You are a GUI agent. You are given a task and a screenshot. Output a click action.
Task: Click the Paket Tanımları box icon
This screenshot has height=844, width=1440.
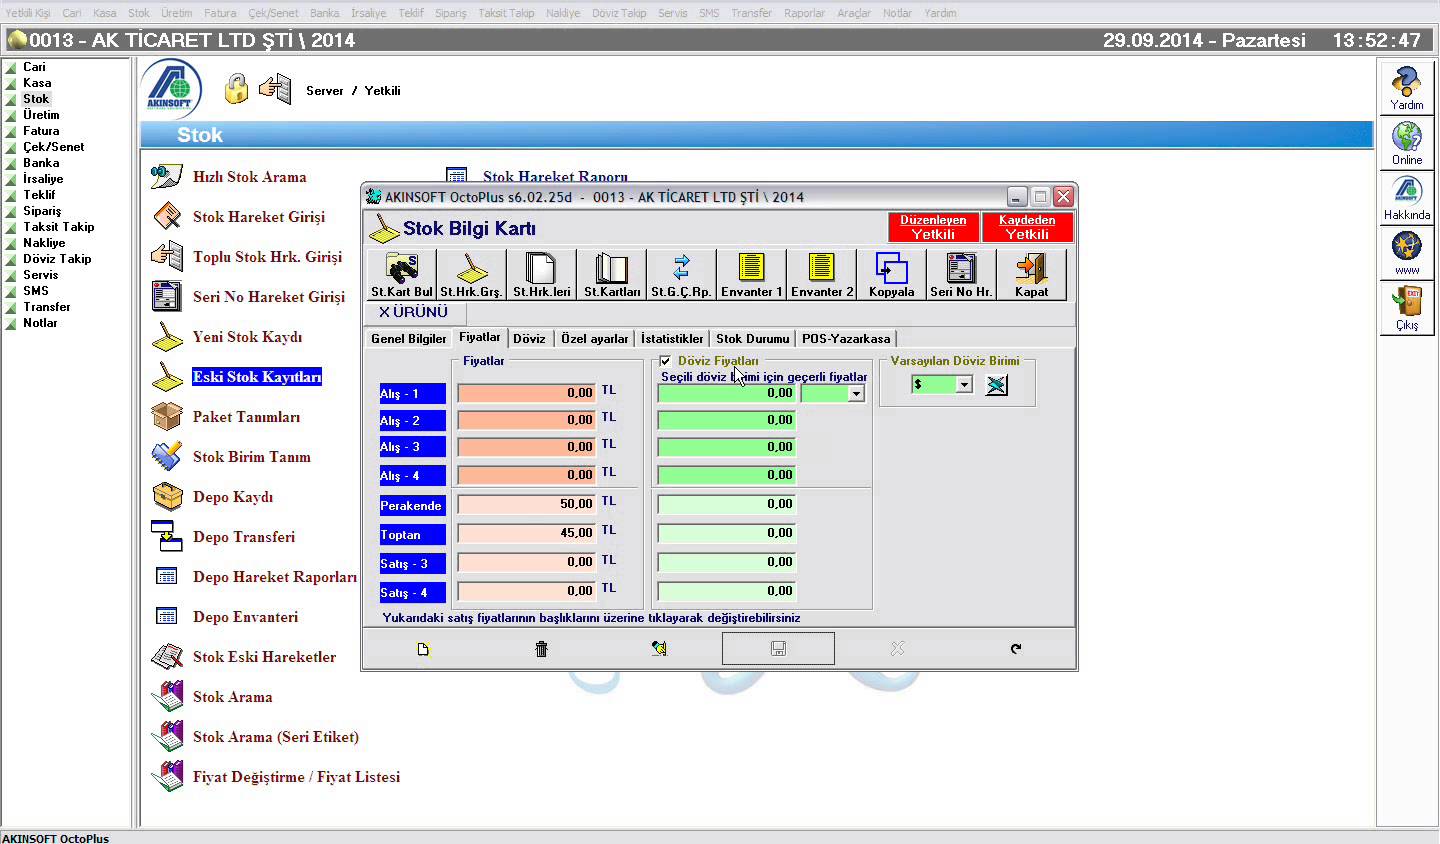166,416
